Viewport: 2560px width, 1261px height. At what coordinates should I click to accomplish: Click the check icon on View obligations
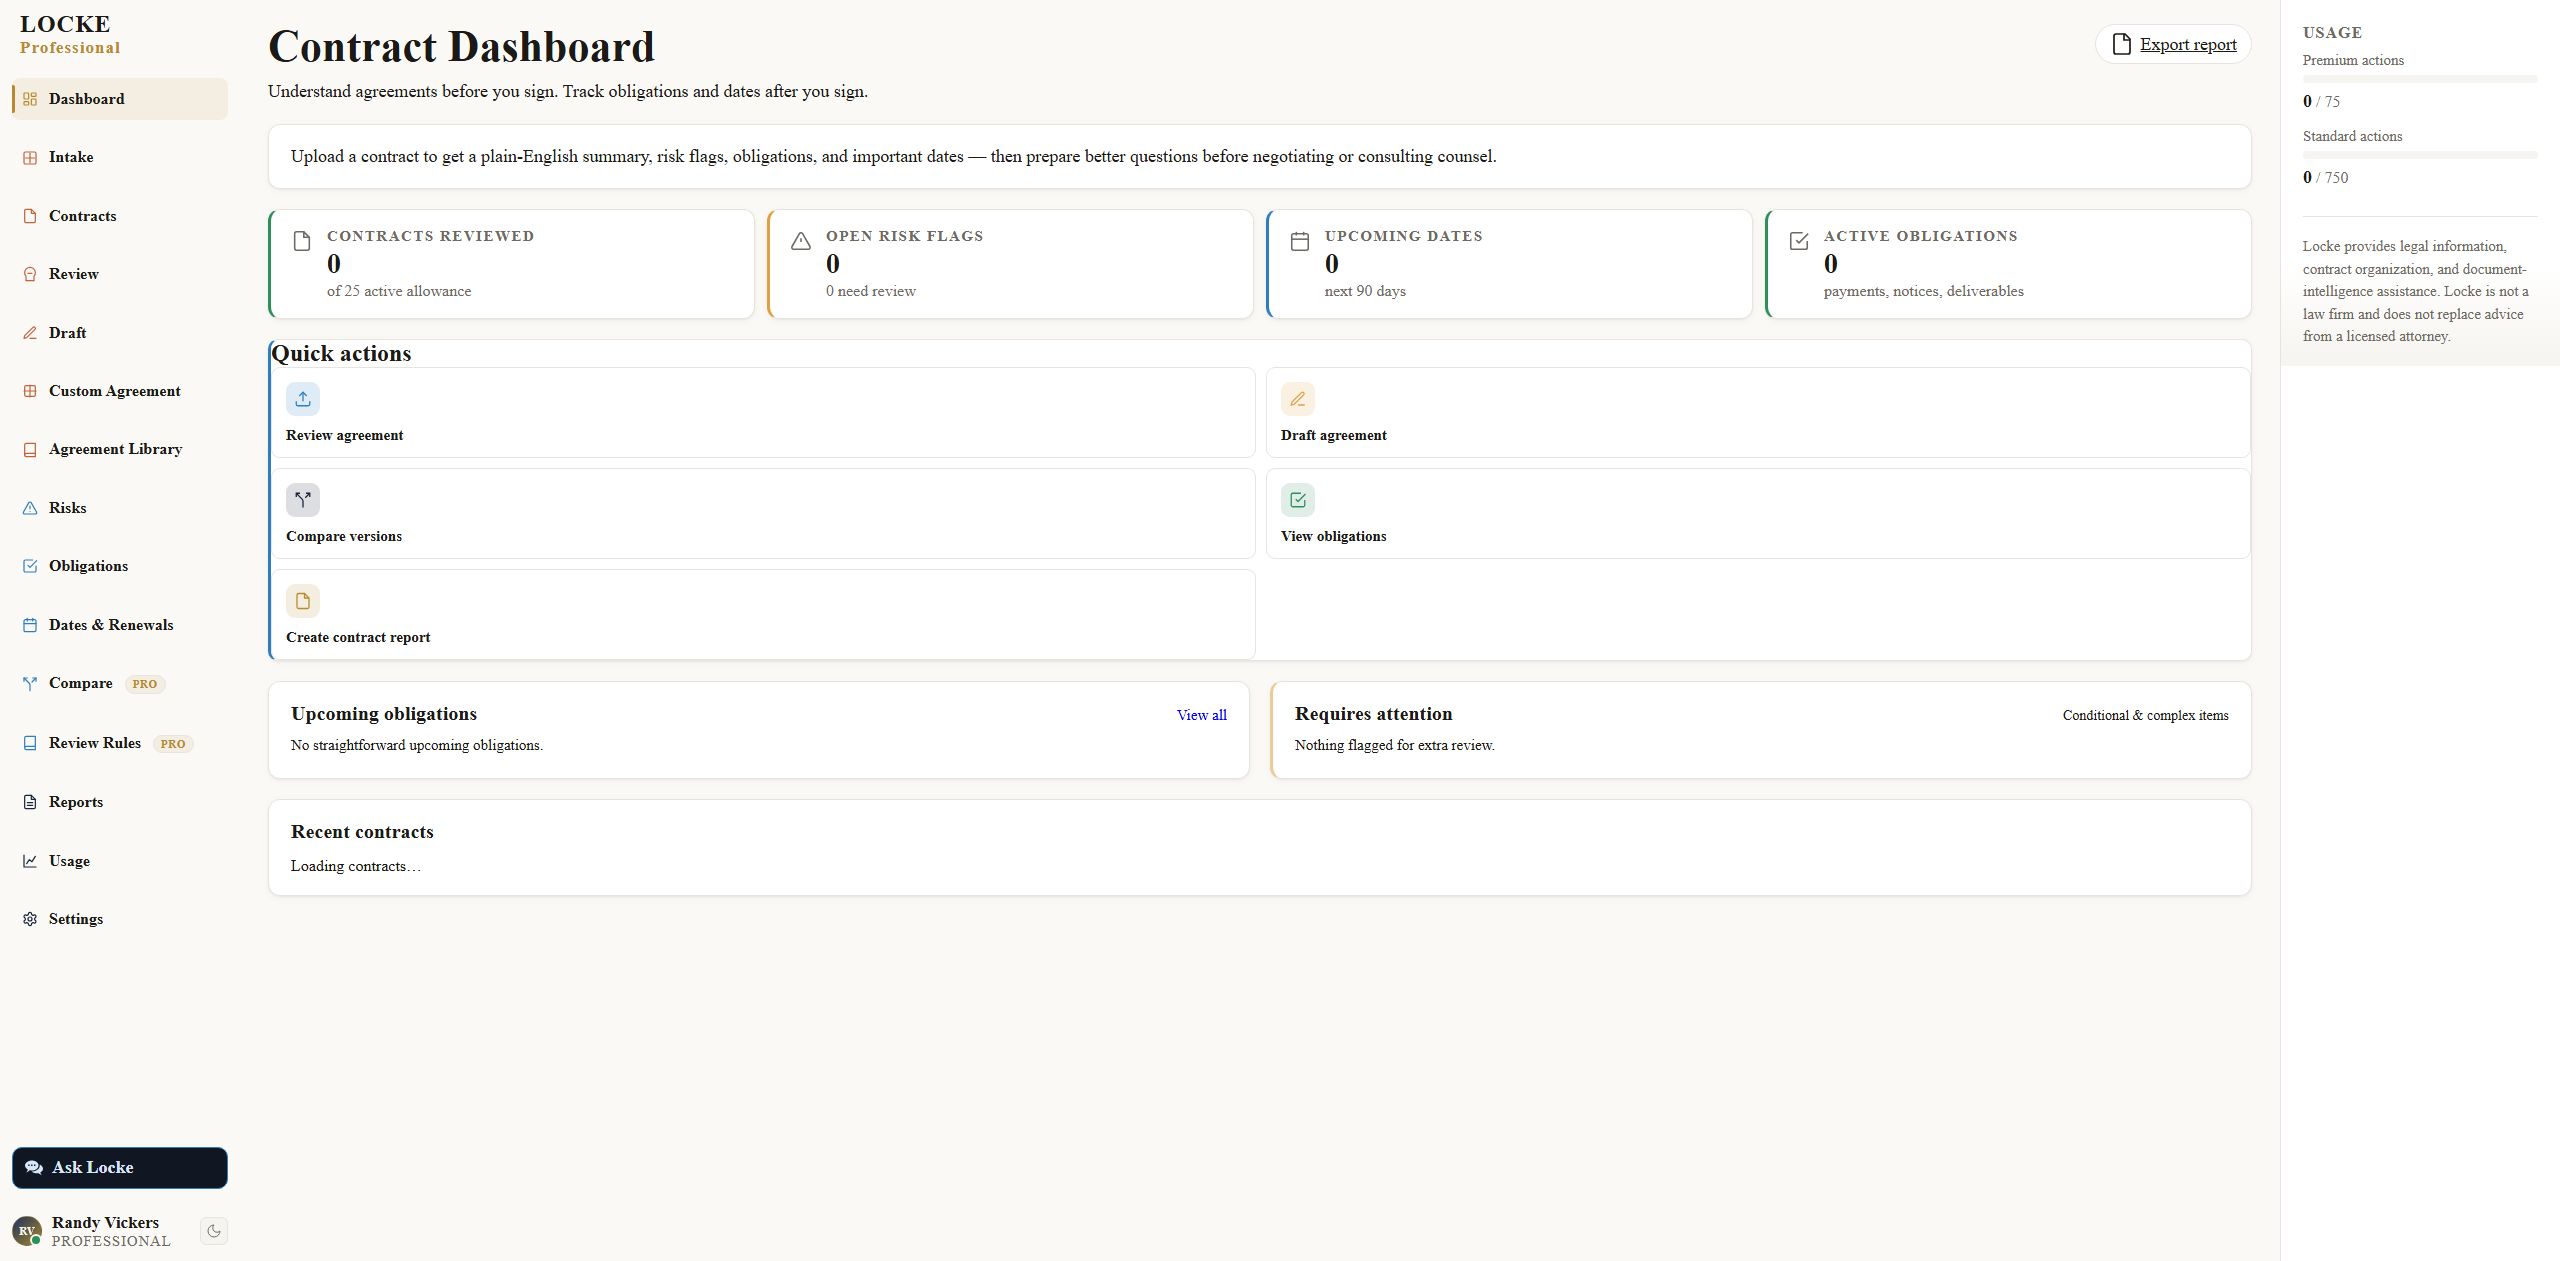pos(1298,500)
